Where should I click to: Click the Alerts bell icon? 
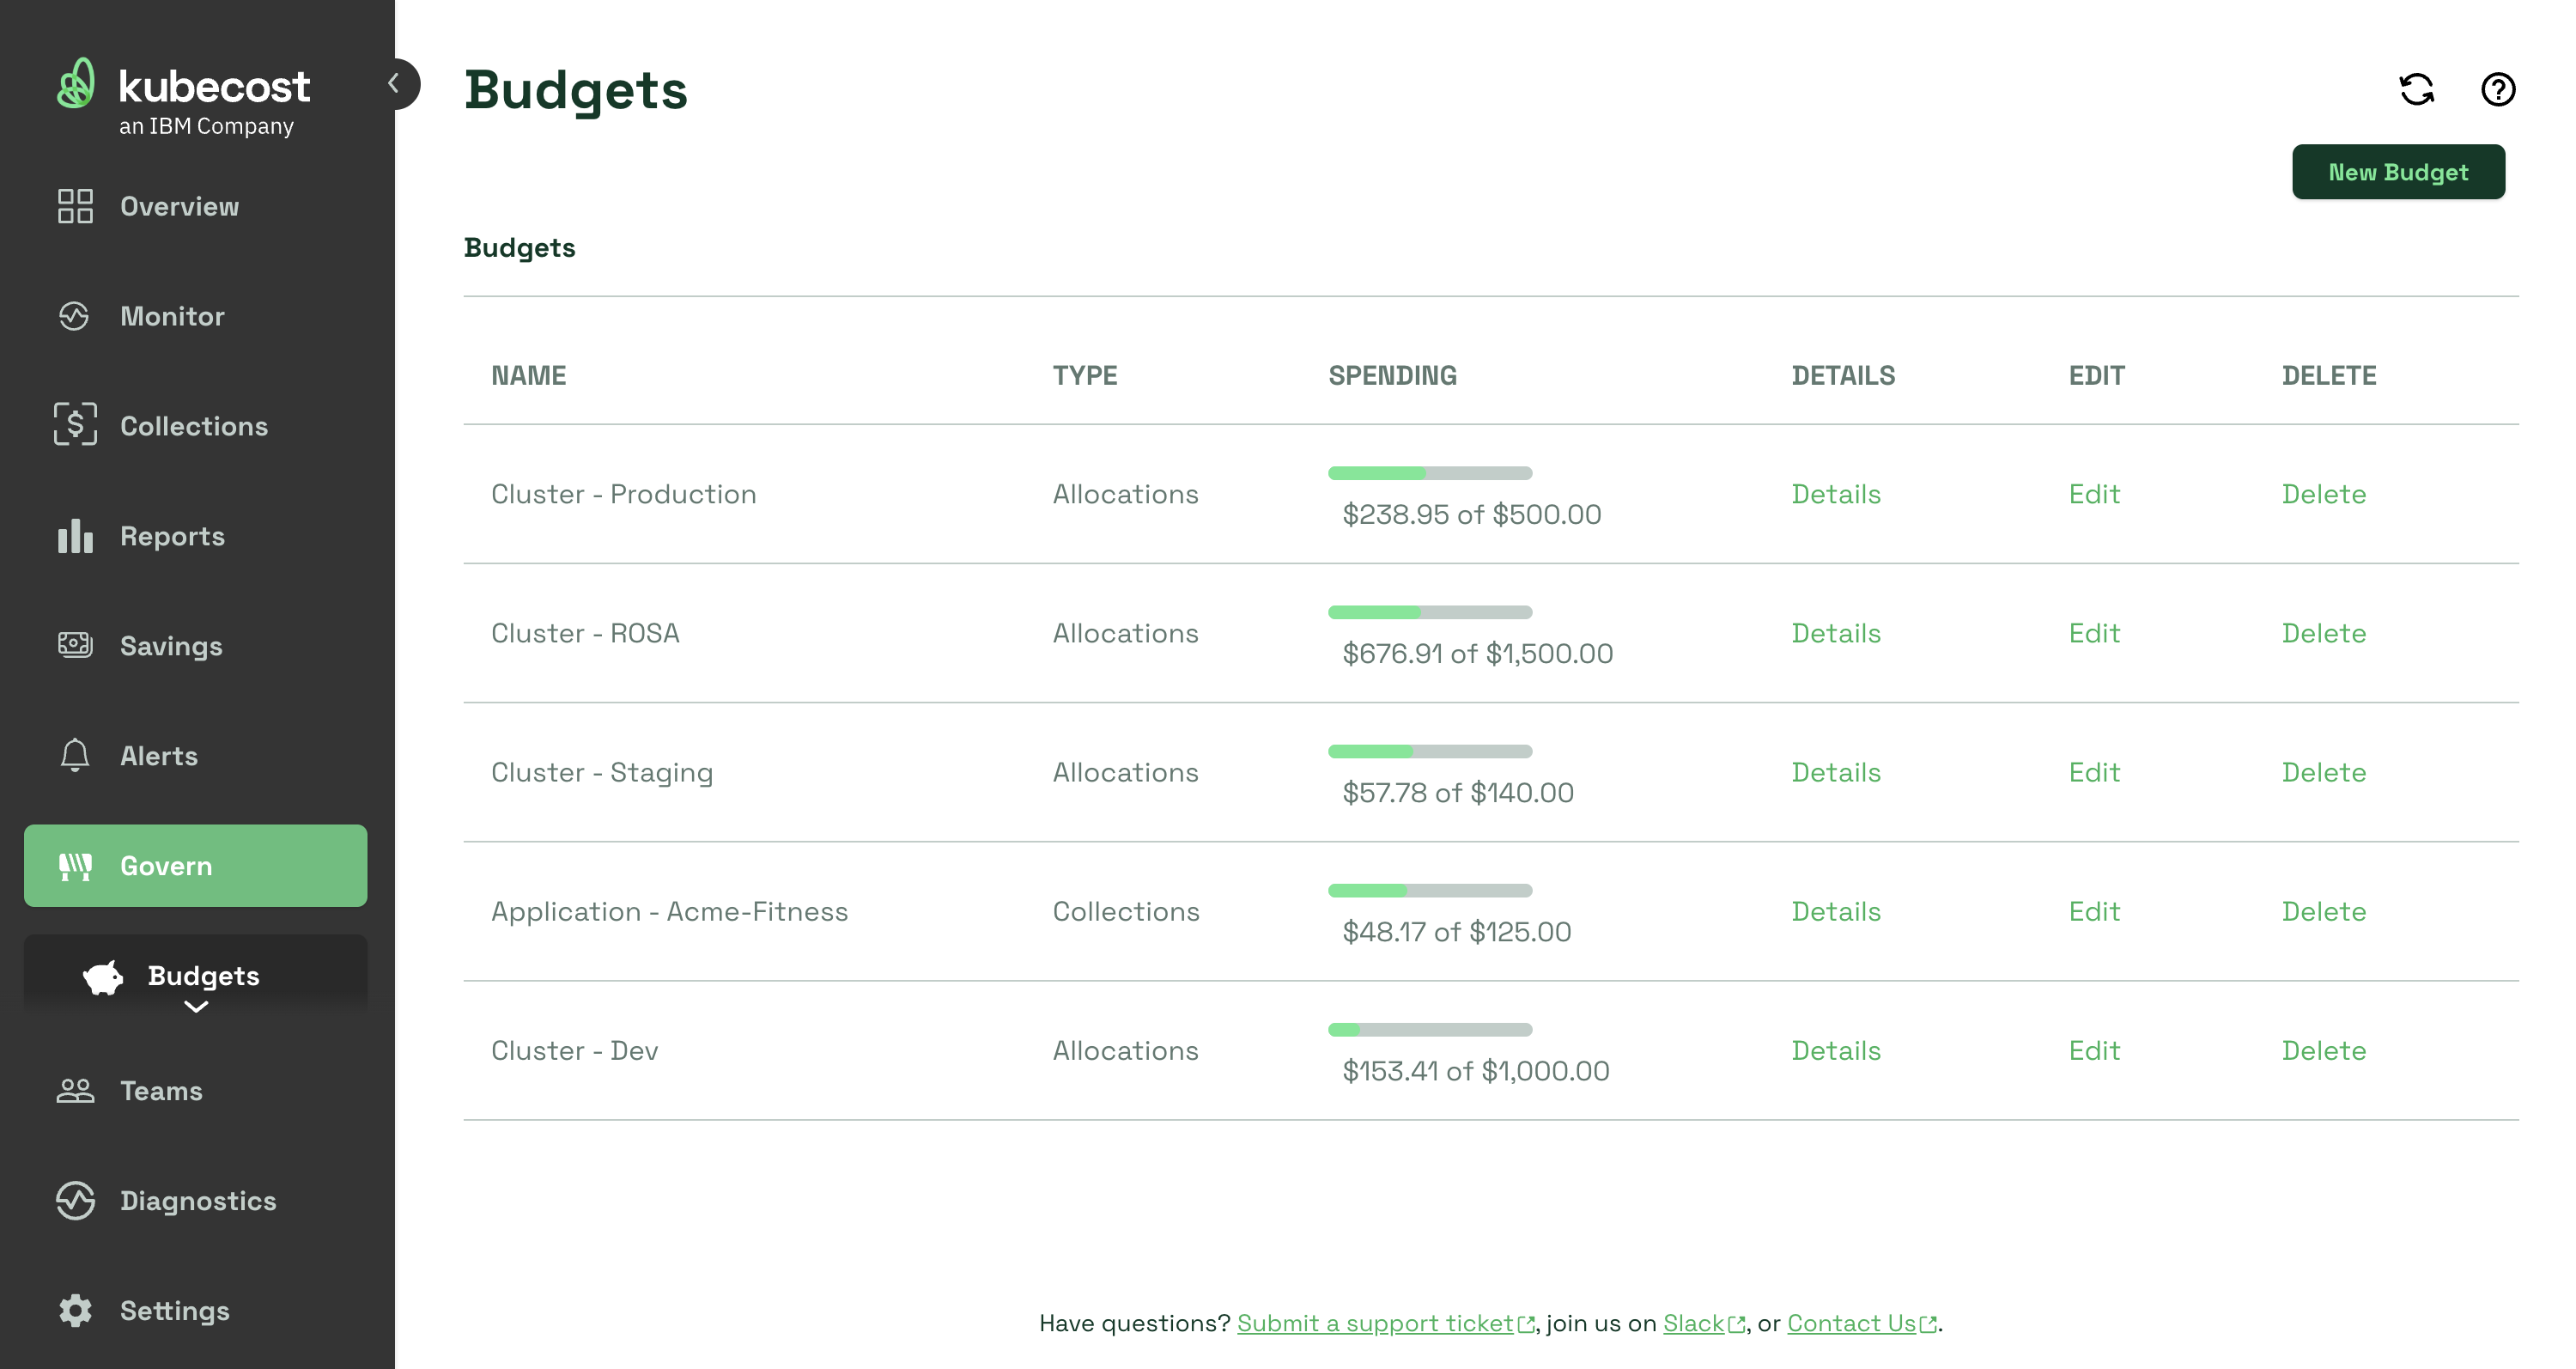click(75, 755)
